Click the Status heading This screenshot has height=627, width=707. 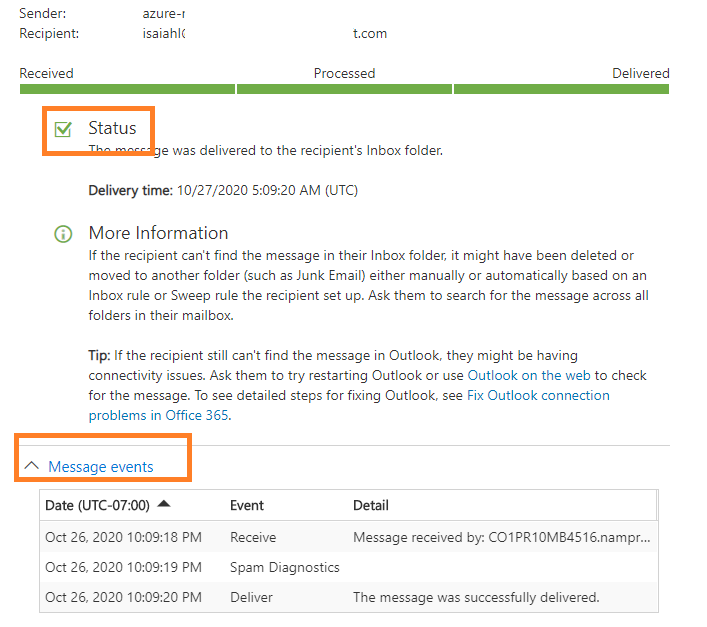point(112,128)
